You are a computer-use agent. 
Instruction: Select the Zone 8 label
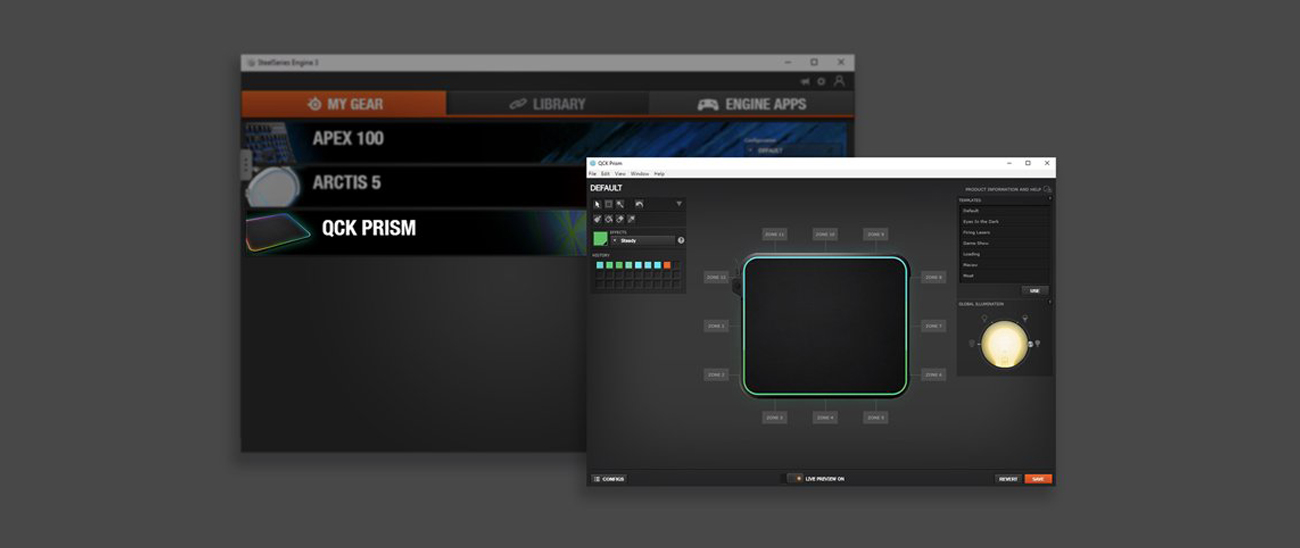[x=933, y=277]
